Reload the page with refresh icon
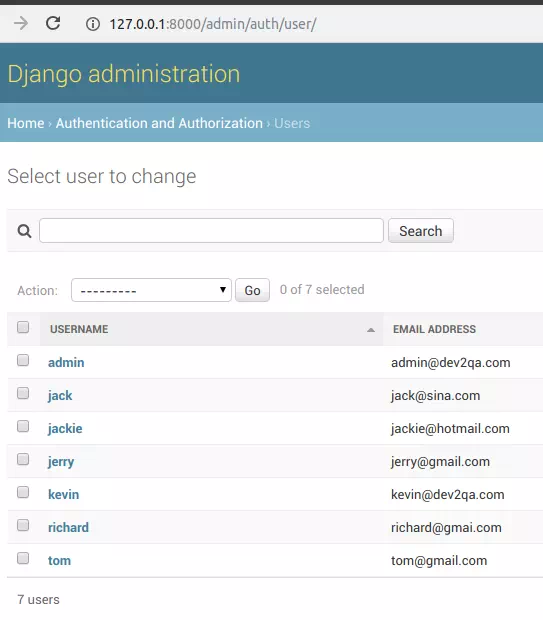 (53, 23)
